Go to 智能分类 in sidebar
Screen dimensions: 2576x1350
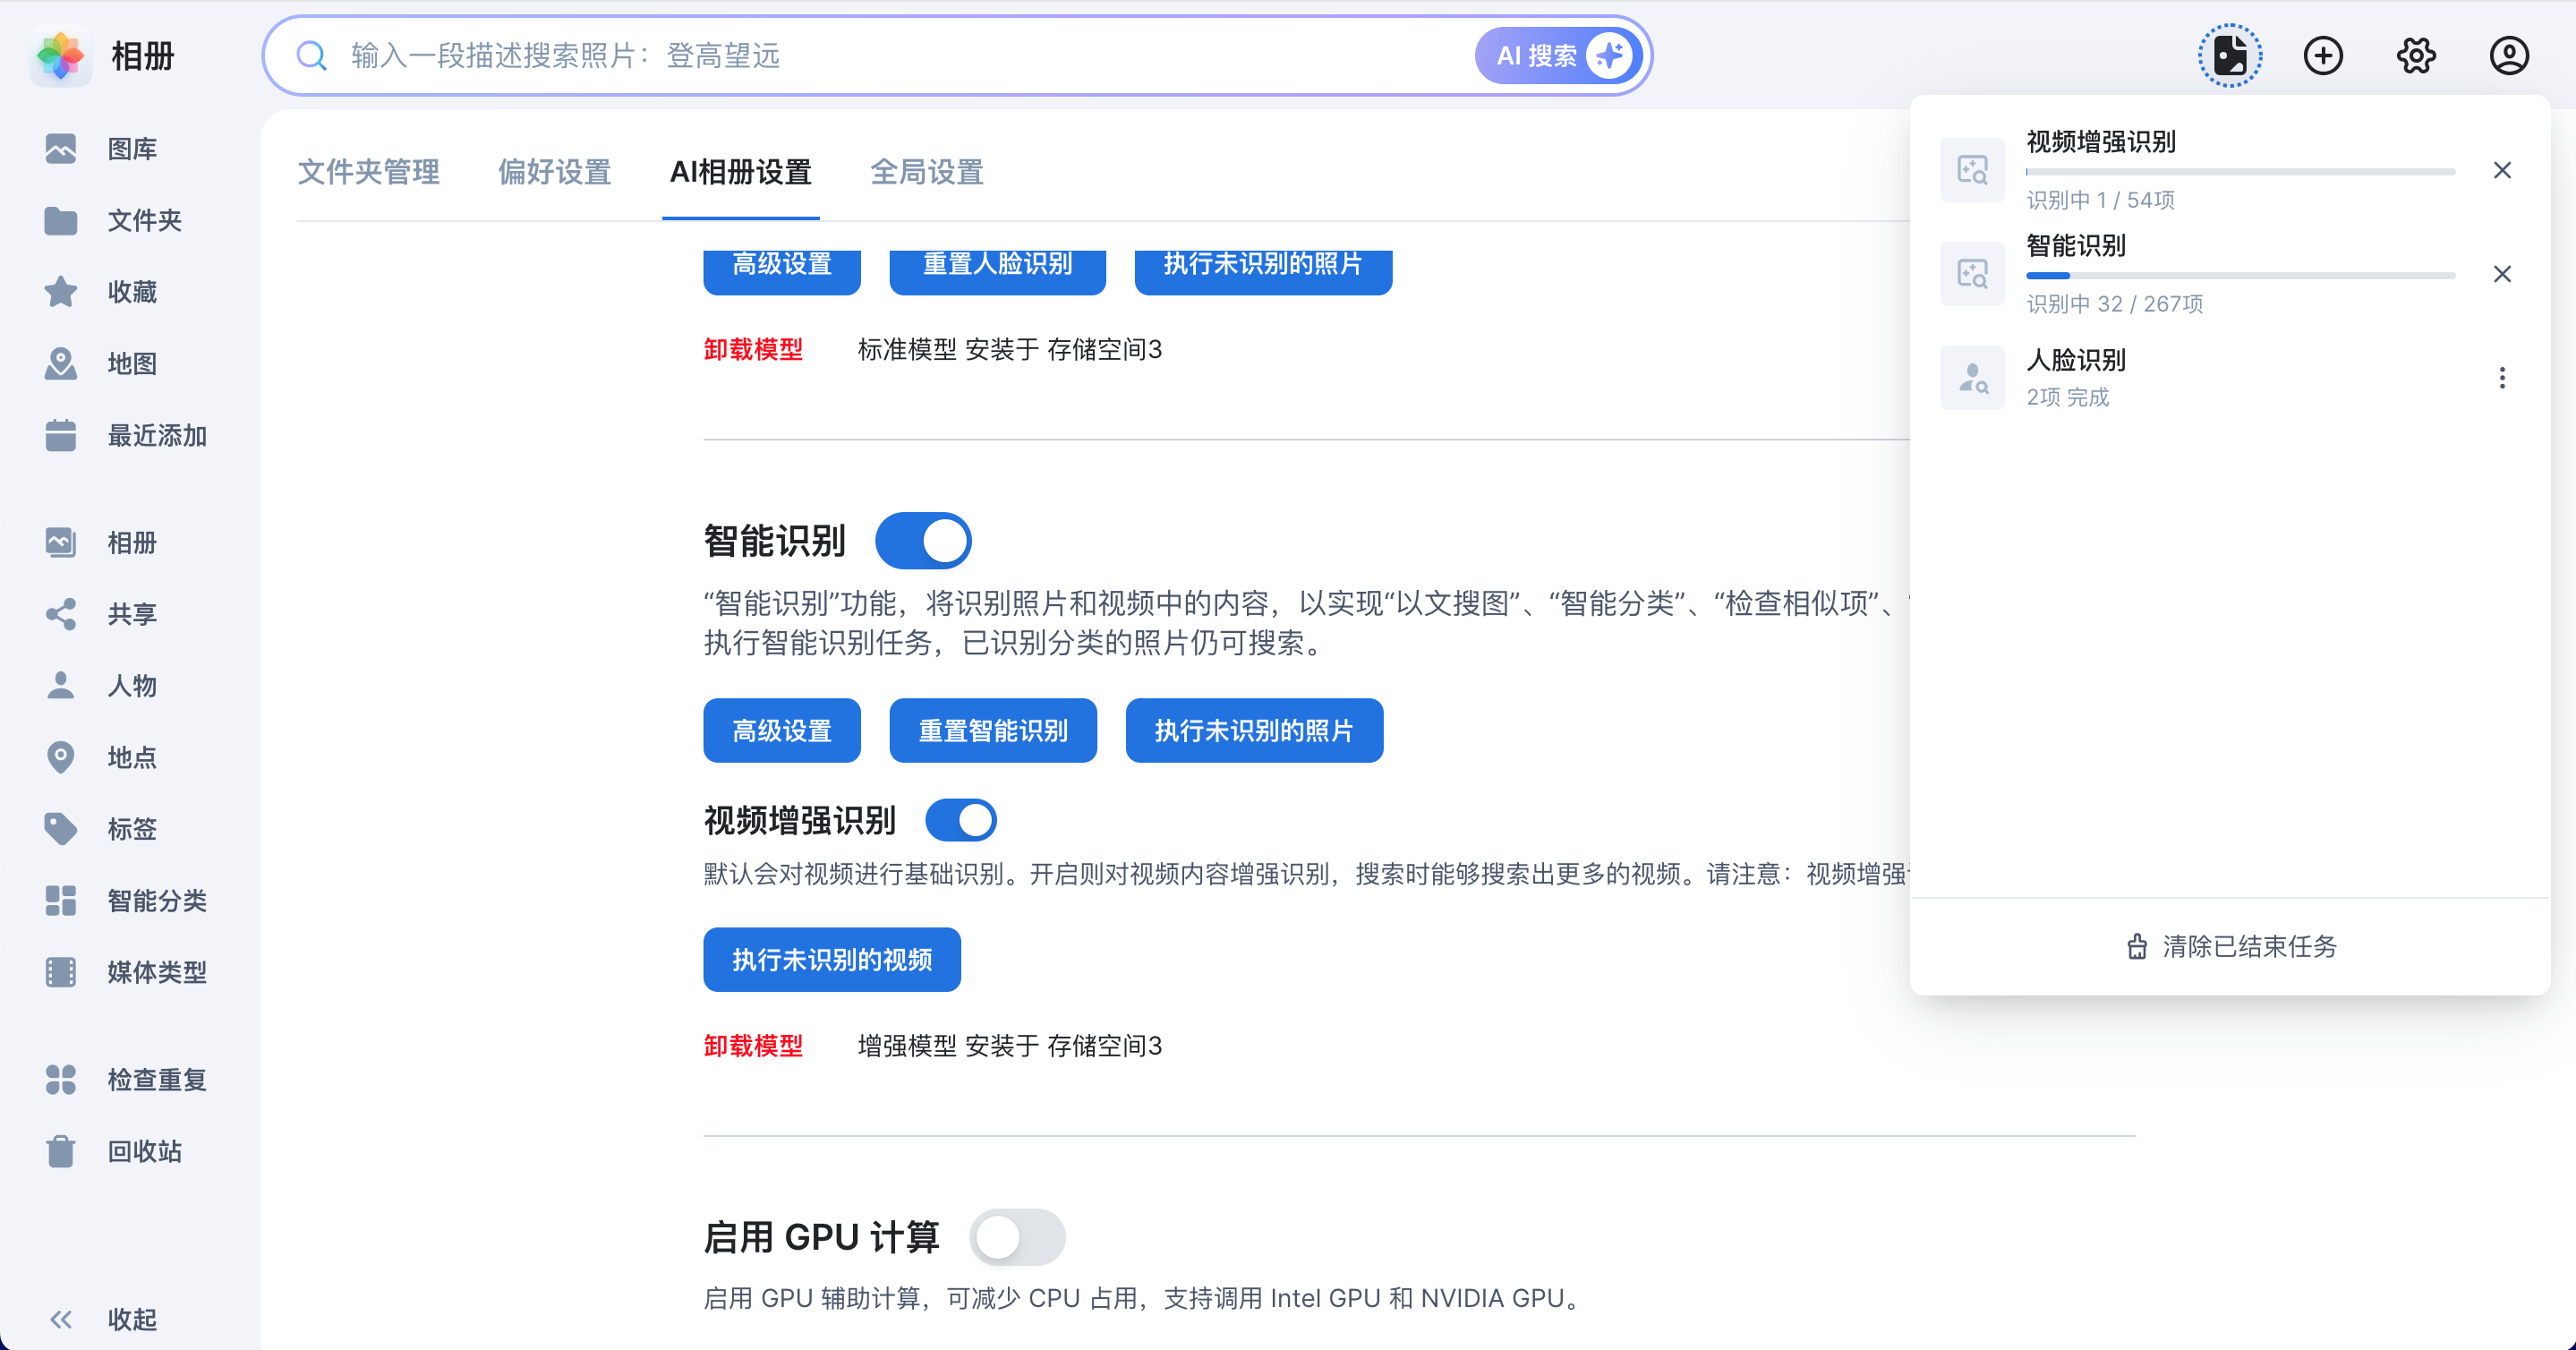156,901
